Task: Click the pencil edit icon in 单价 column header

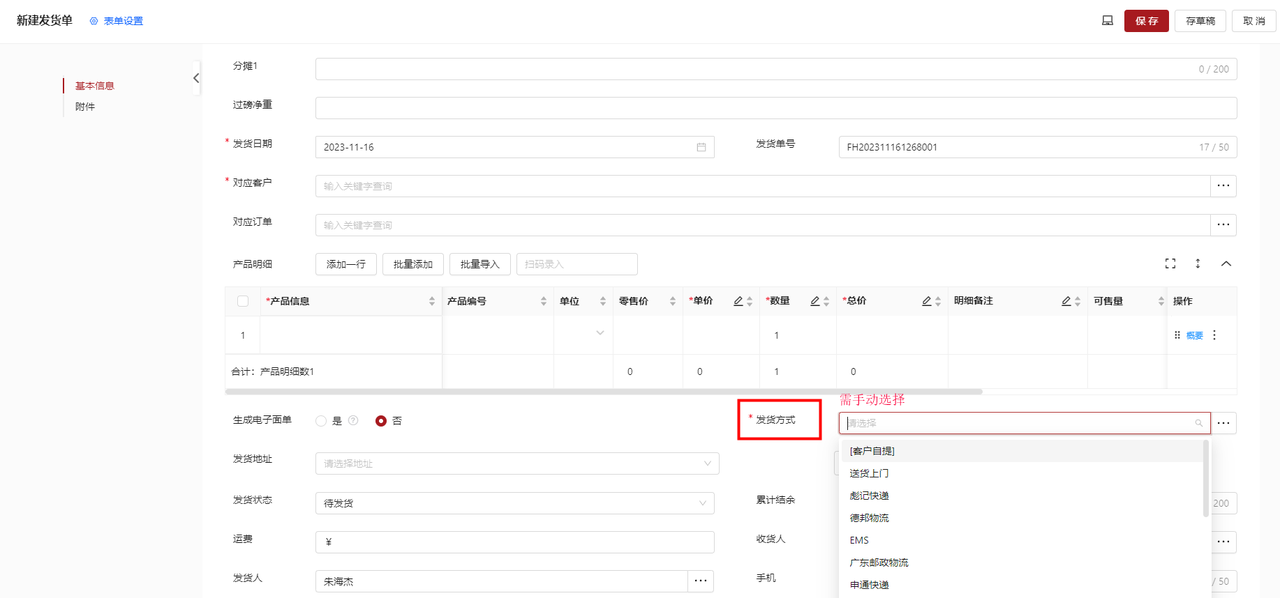Action: tap(738, 301)
